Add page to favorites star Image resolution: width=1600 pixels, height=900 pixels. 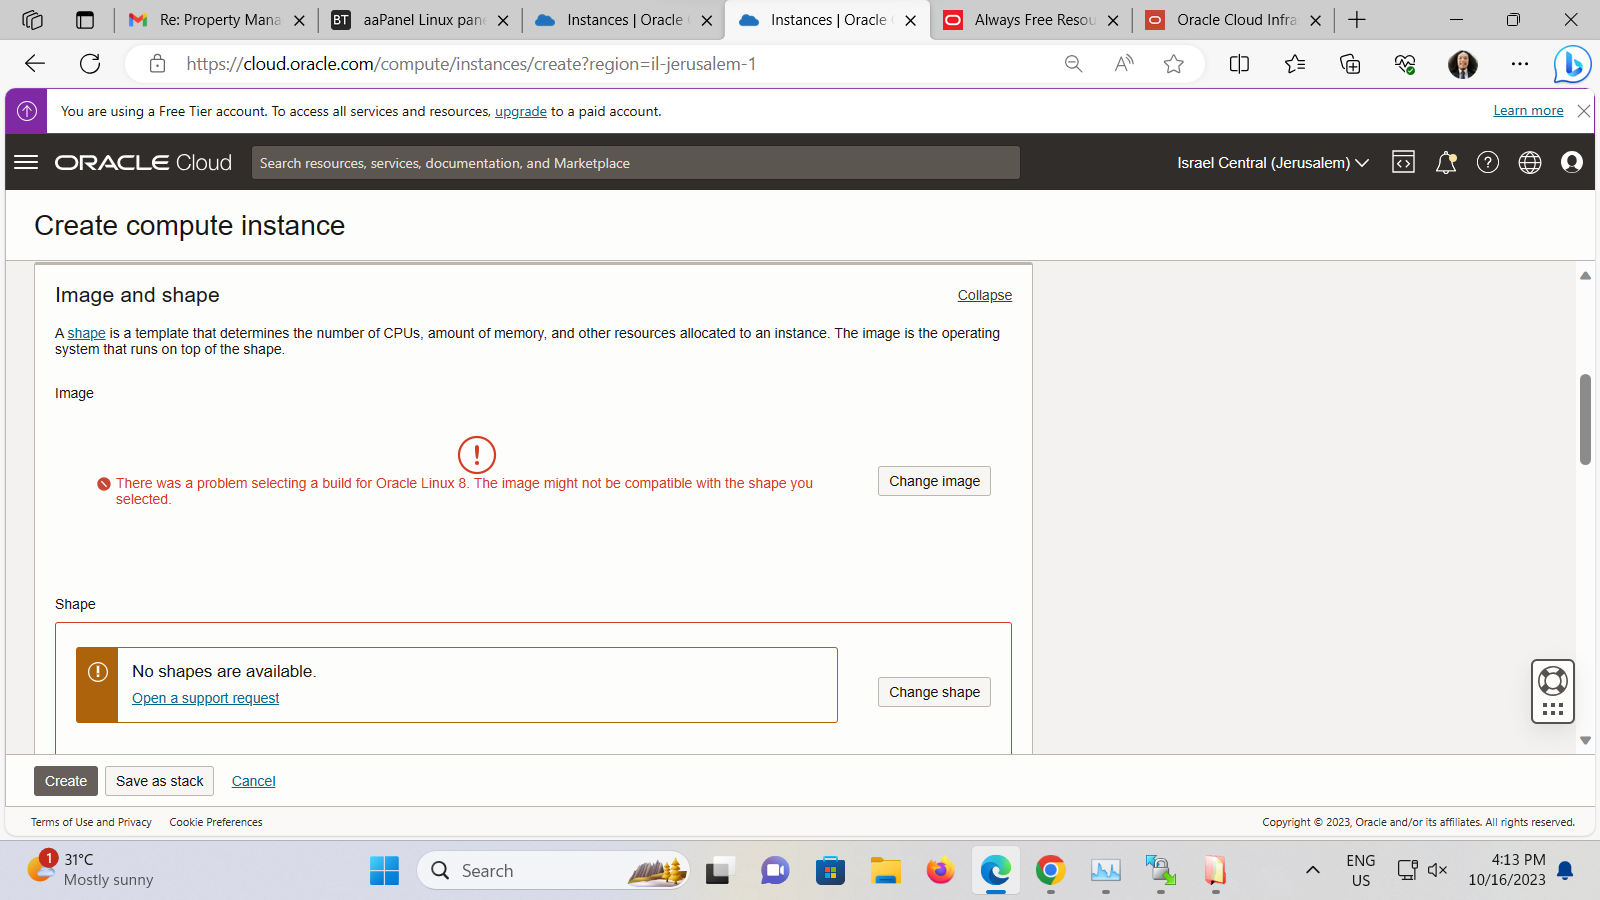pyautogui.click(x=1174, y=64)
